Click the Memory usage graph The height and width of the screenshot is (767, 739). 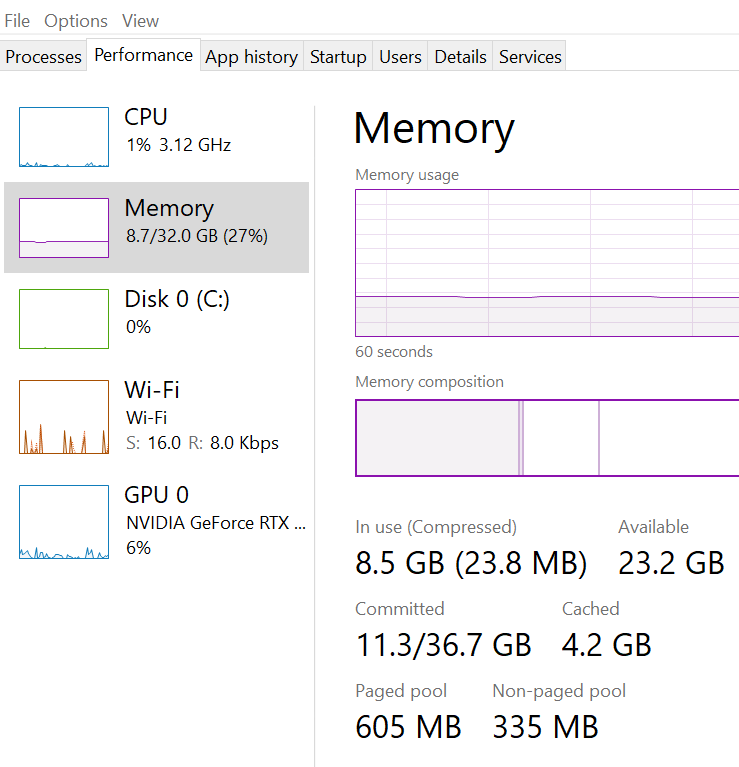tap(547, 263)
